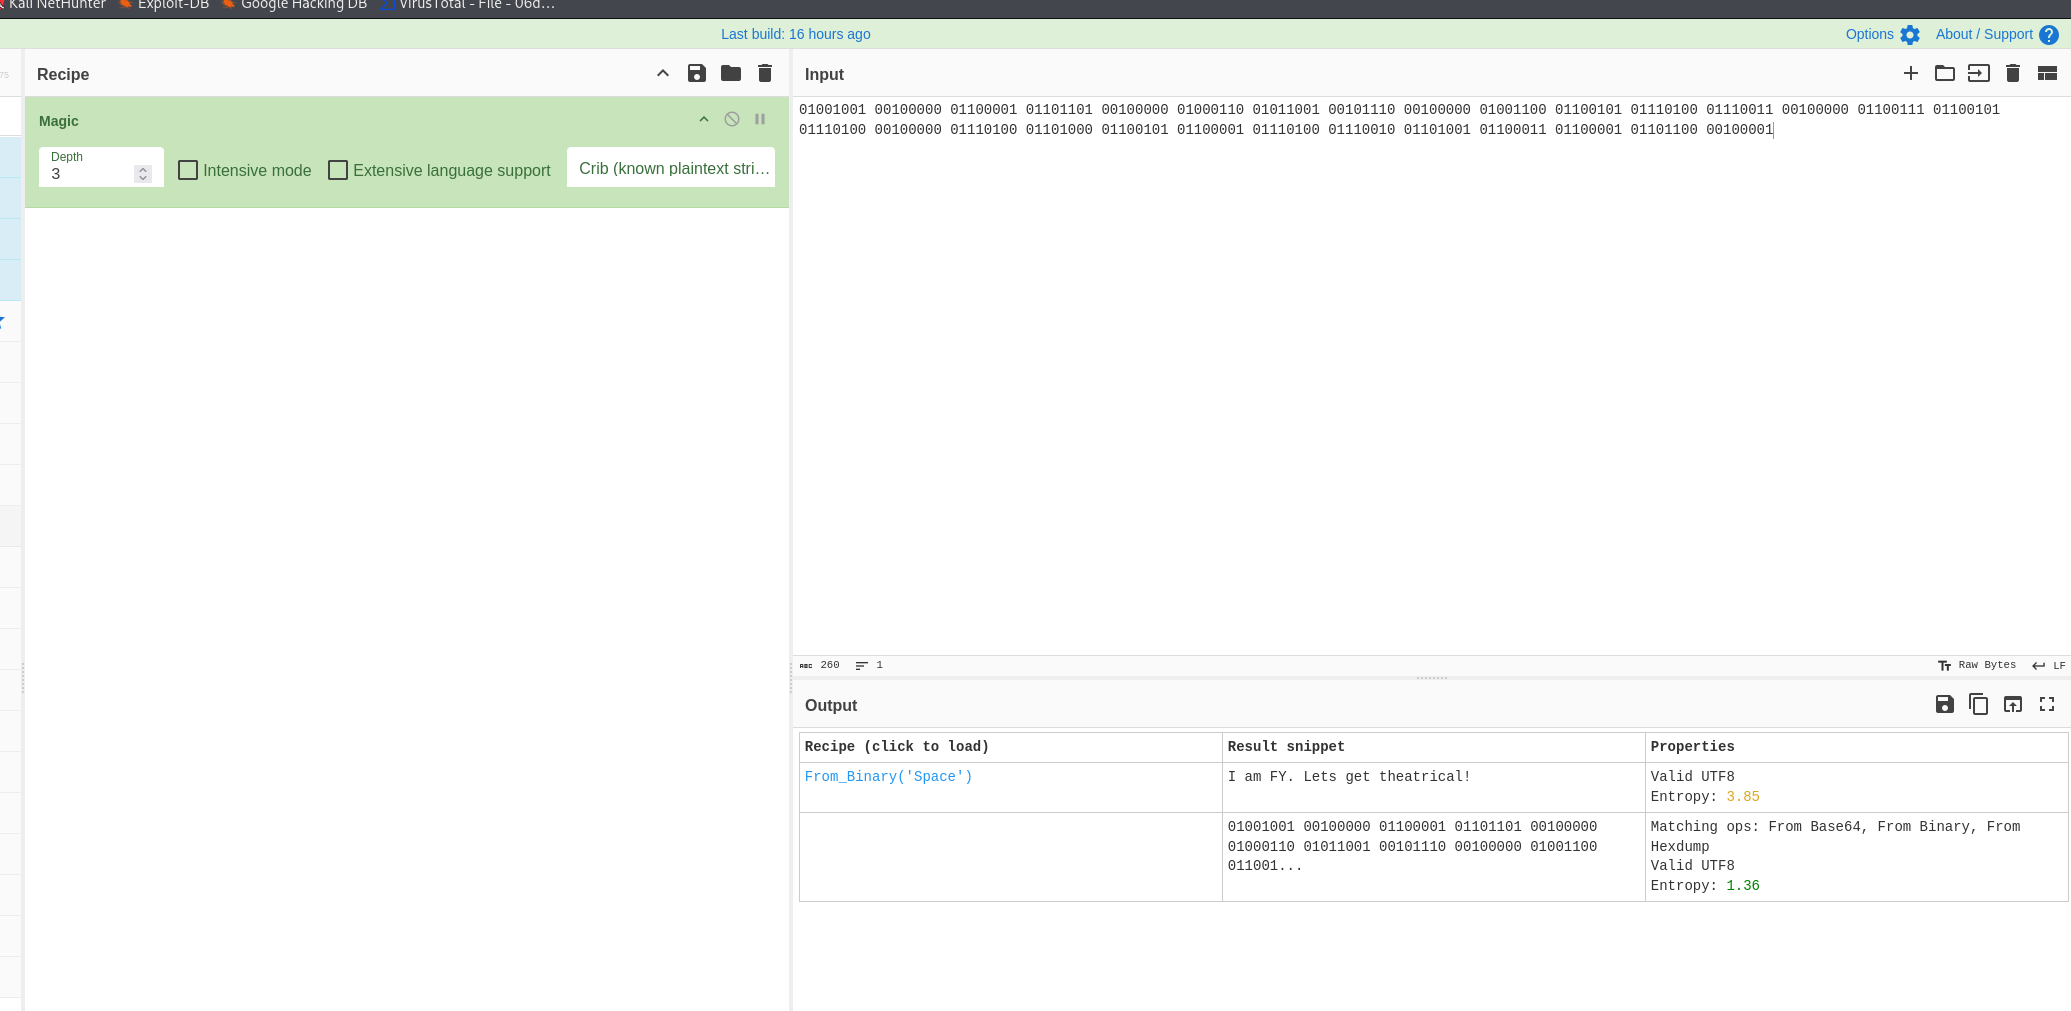Open Kali NetHunter bookmark
Viewport: 2071px width, 1011px height.
[53, 5]
